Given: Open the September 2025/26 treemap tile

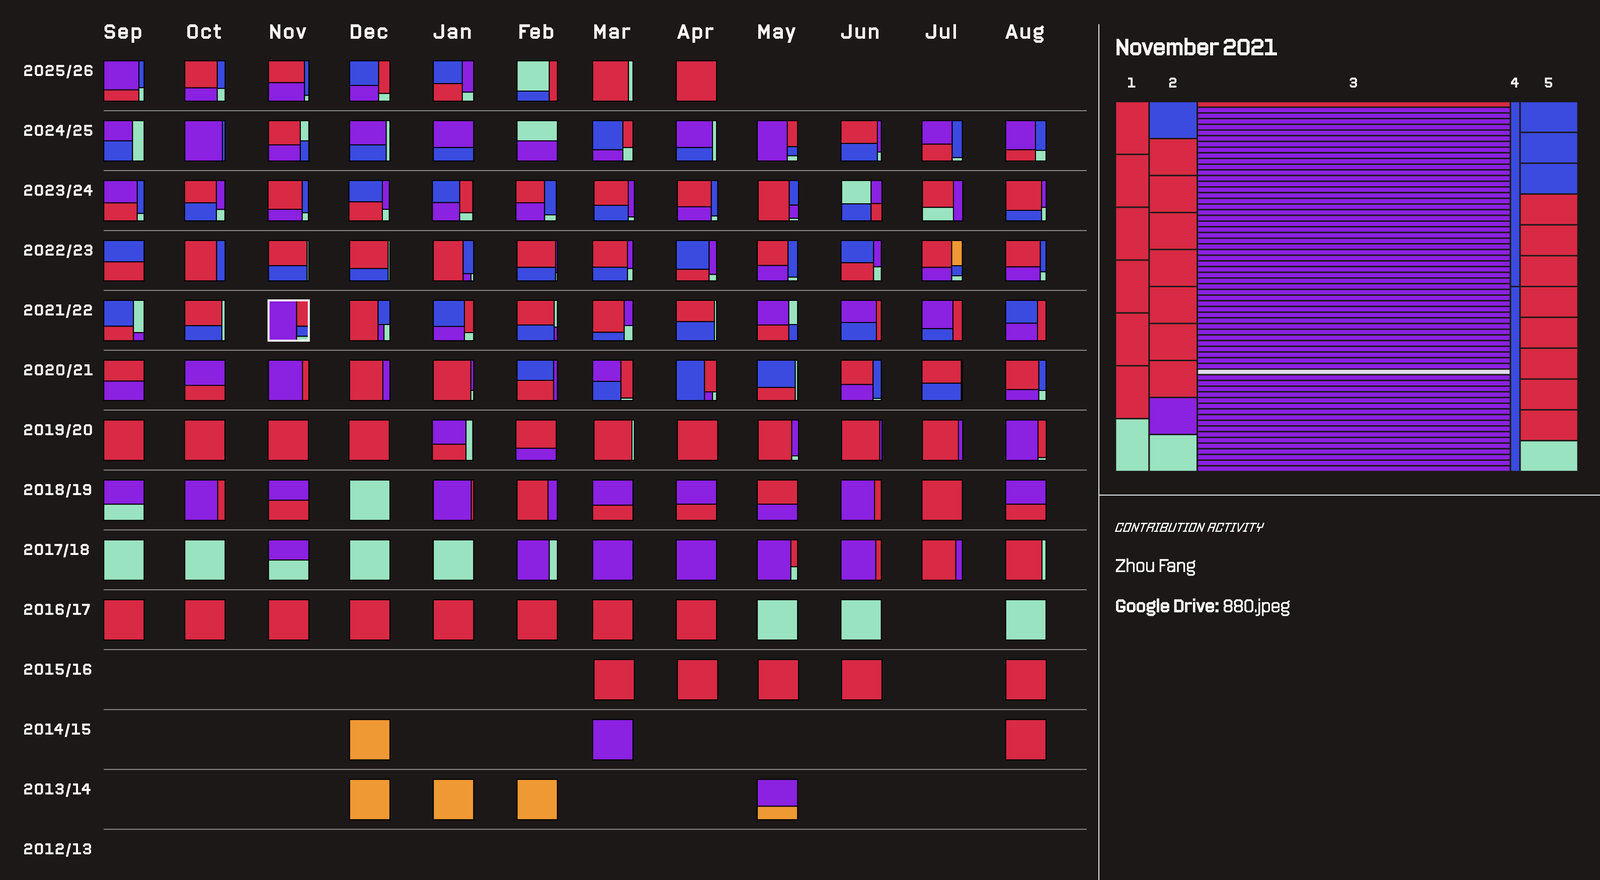Looking at the screenshot, I should tap(124, 81).
